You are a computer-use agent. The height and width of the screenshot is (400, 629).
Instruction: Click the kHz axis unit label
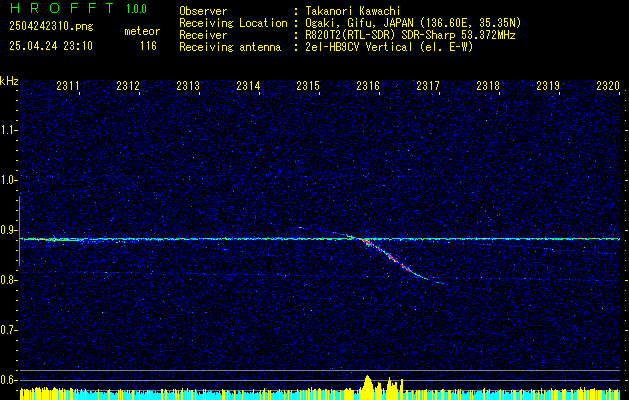[x=9, y=81]
